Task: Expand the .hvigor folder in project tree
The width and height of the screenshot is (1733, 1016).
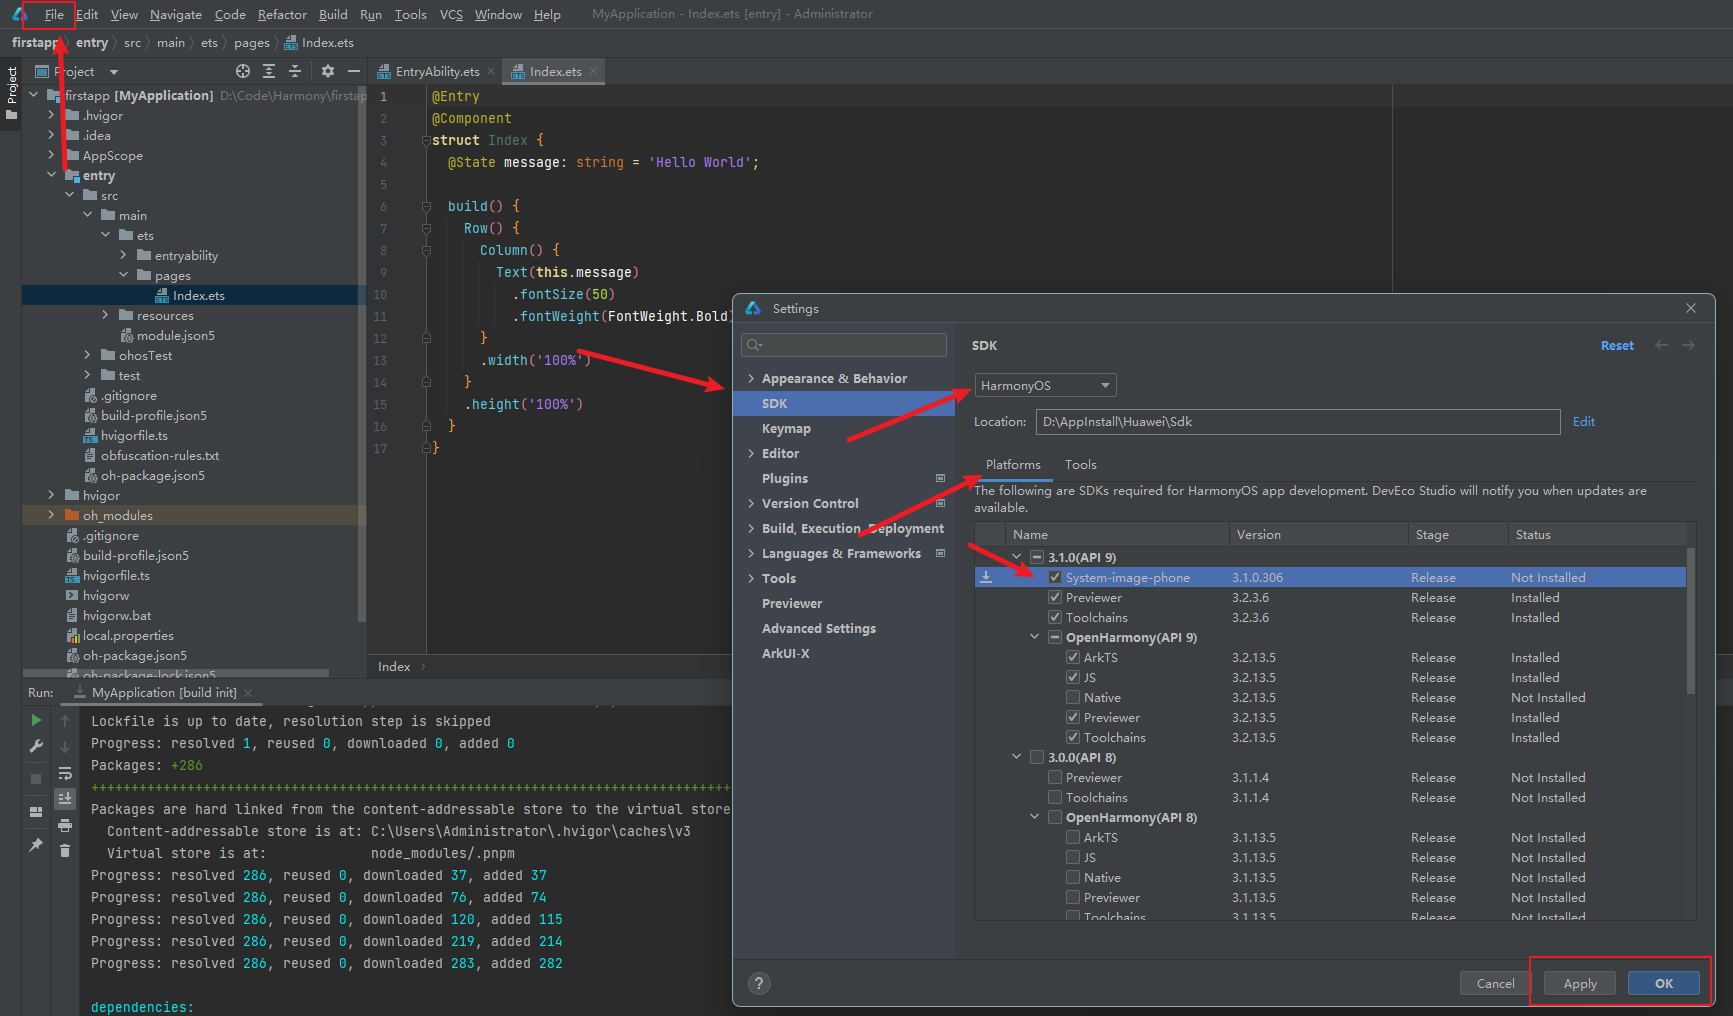Action: (x=51, y=115)
